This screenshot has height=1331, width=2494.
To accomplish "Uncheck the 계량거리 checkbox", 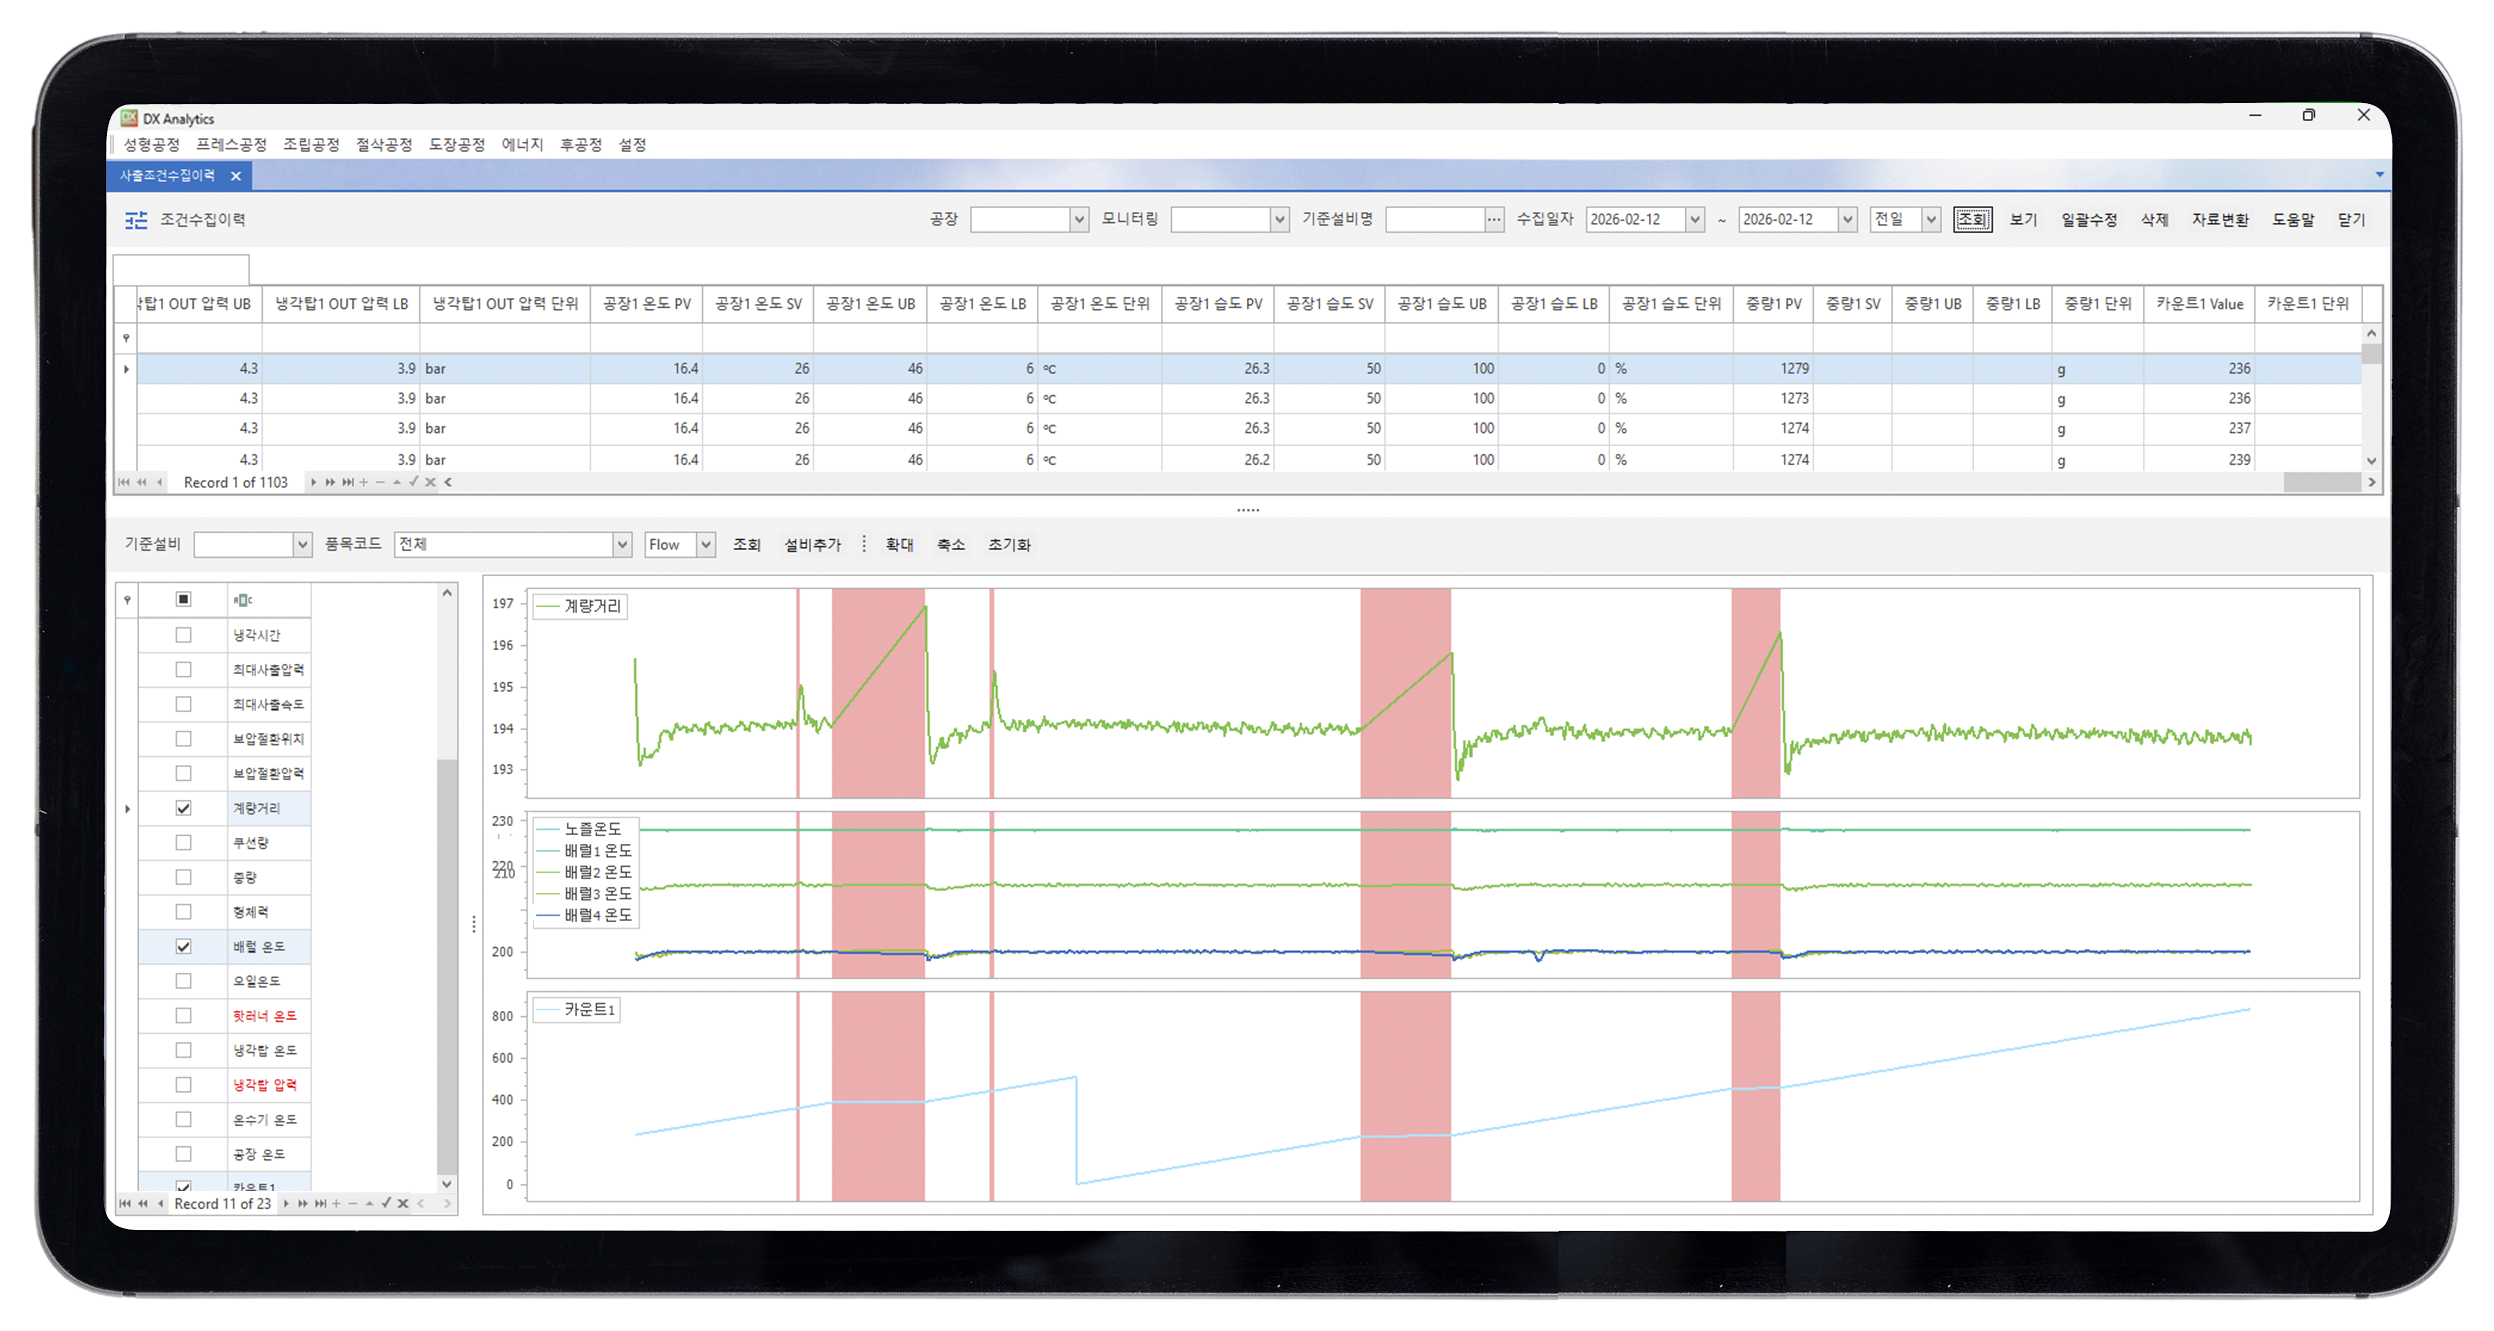I will pyautogui.click(x=183, y=808).
